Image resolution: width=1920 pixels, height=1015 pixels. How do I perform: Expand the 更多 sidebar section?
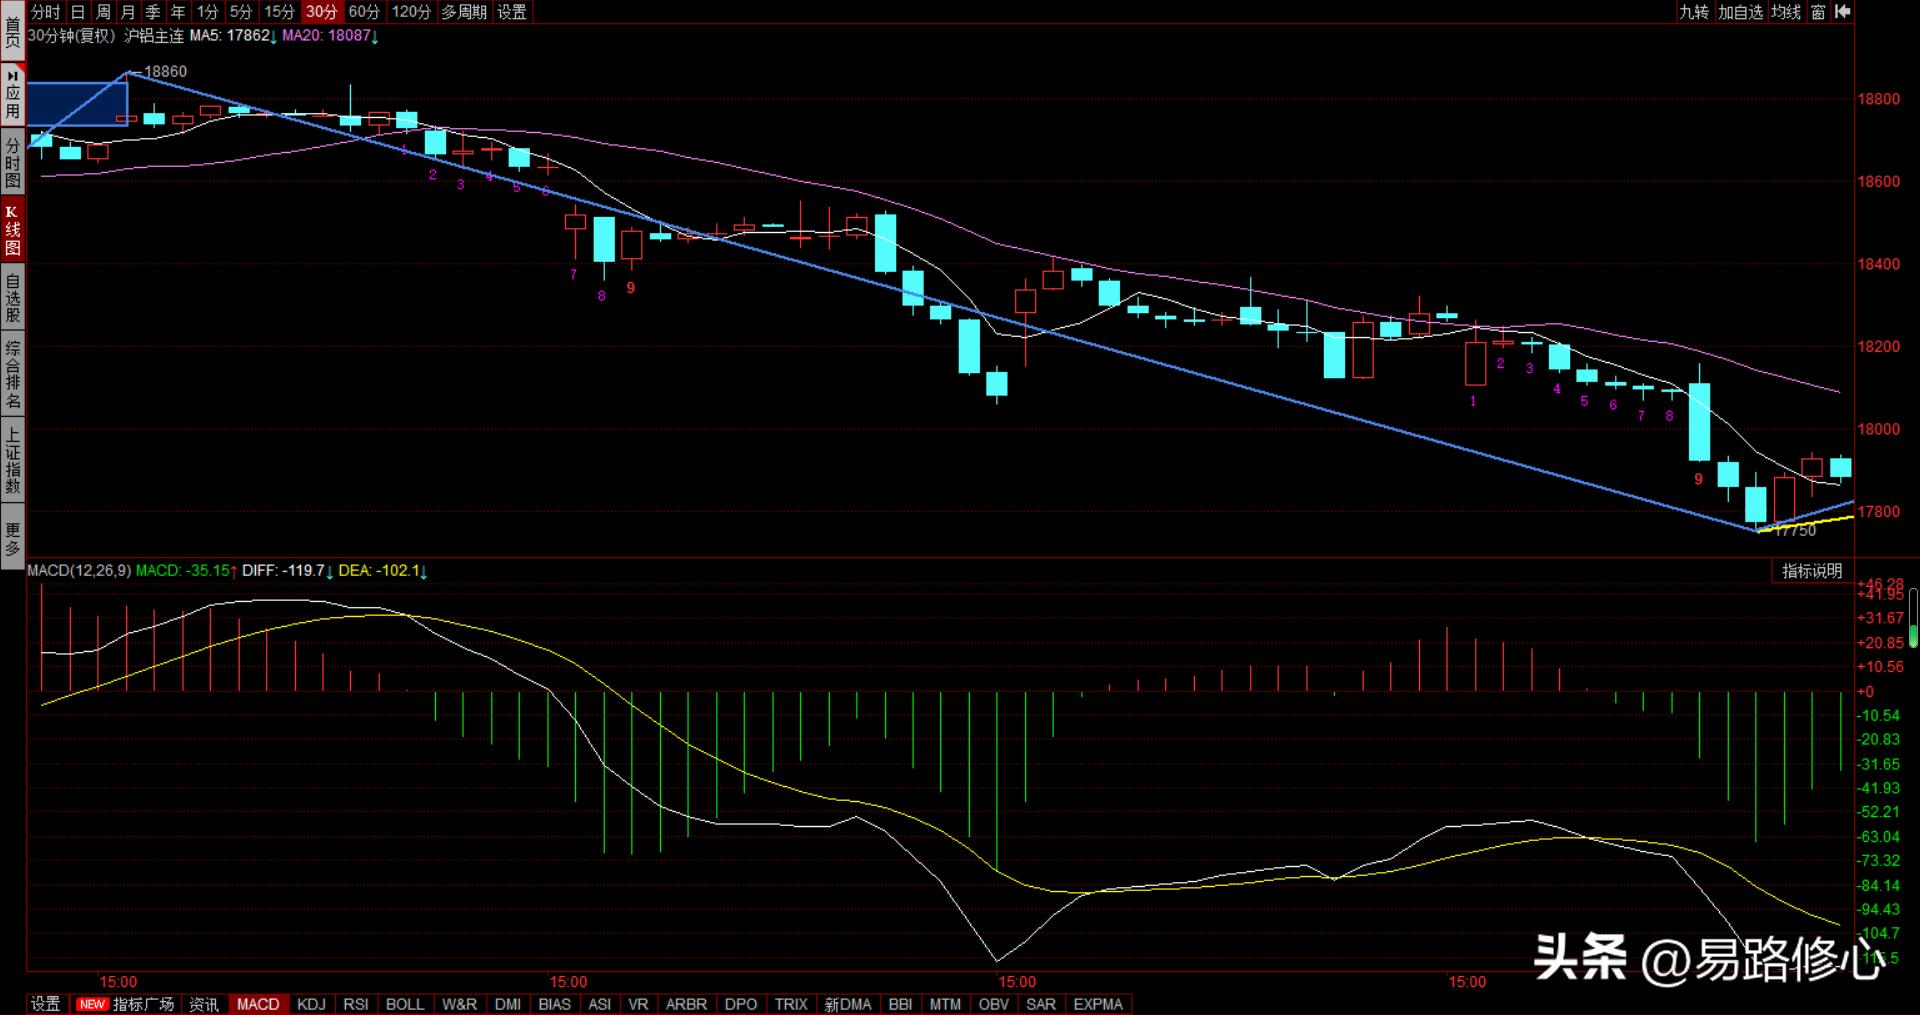[x=12, y=539]
